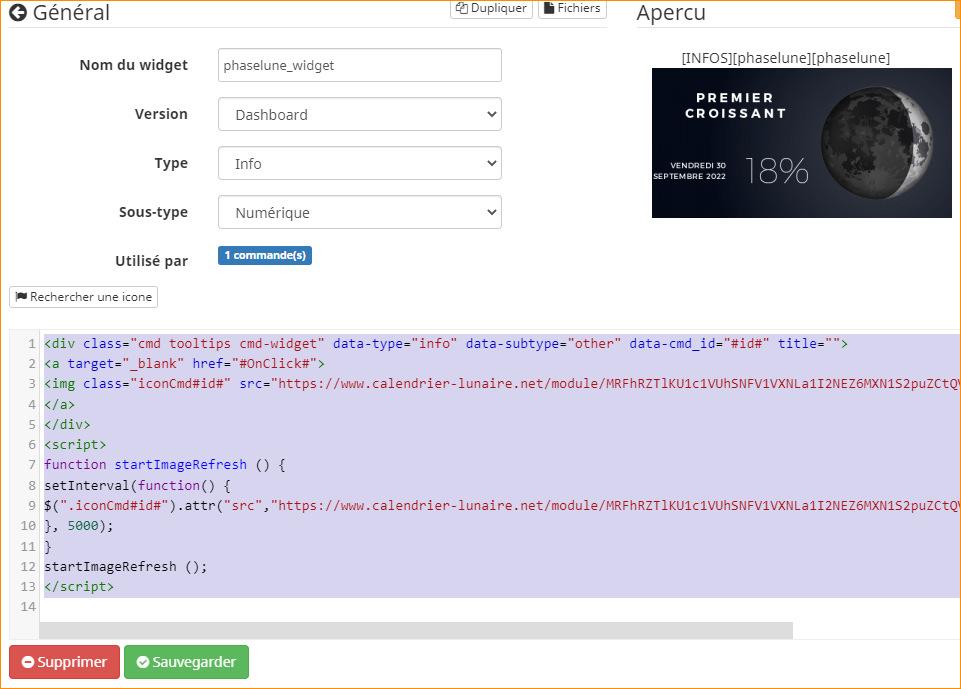This screenshot has width=961, height=689.
Task: Save the widget with Sauvegarder
Action: tap(186, 662)
